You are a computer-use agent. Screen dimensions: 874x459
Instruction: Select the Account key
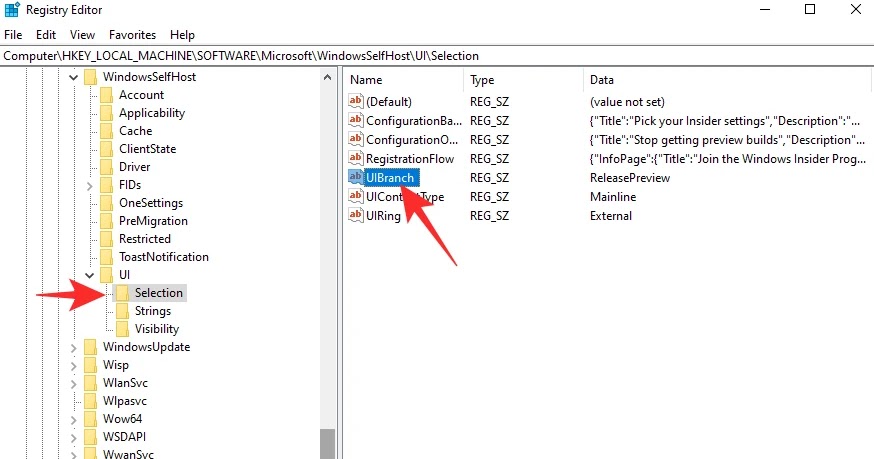[x=142, y=95]
